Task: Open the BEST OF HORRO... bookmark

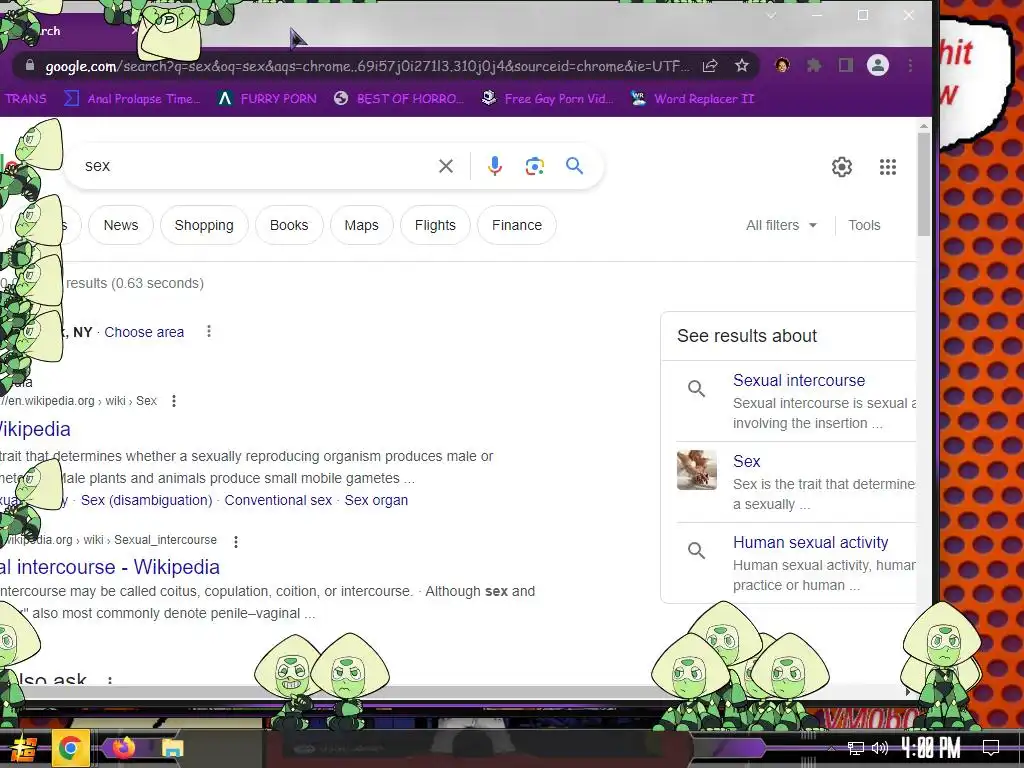Action: [398, 99]
